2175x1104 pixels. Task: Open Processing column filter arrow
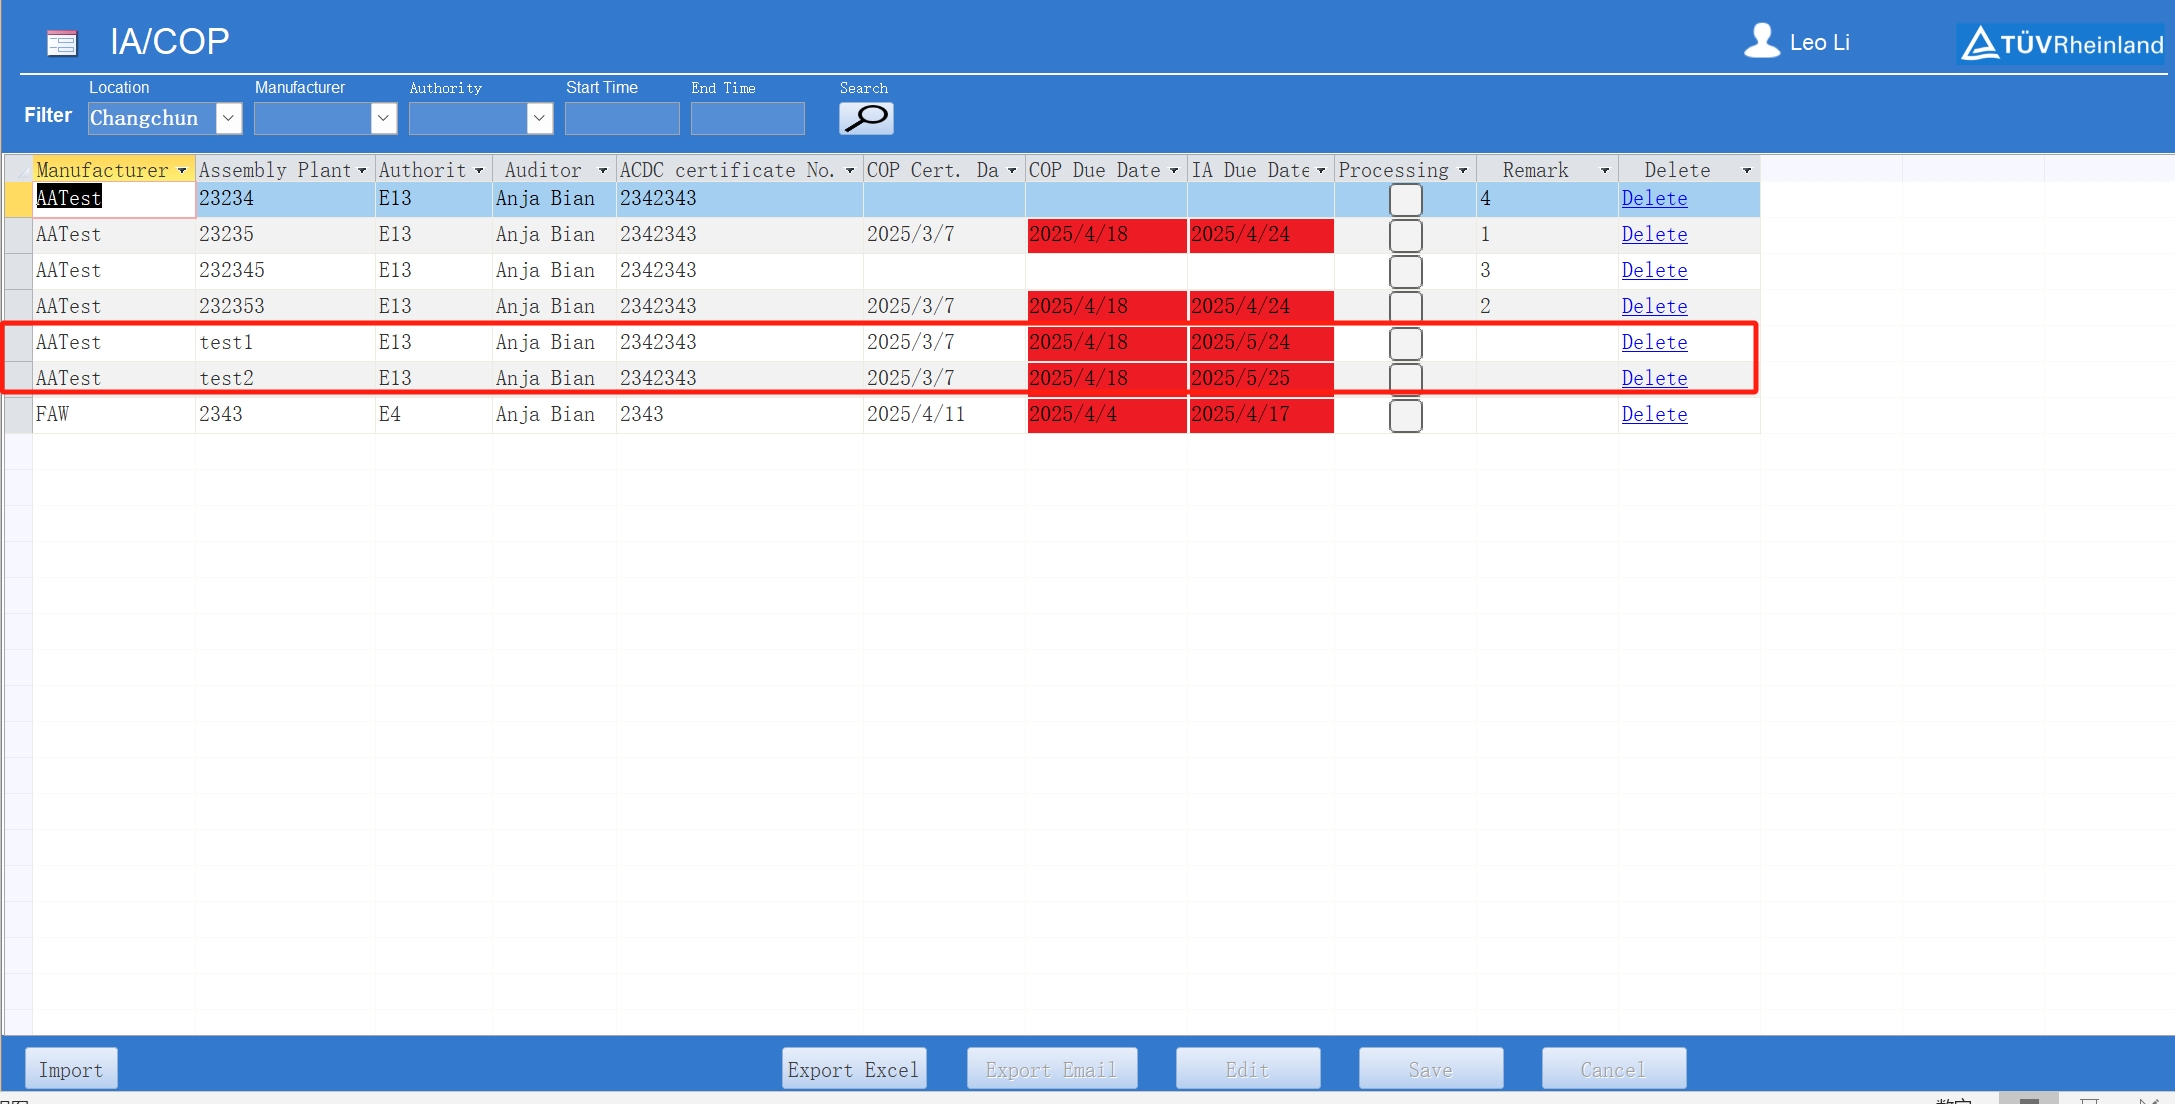1463,171
